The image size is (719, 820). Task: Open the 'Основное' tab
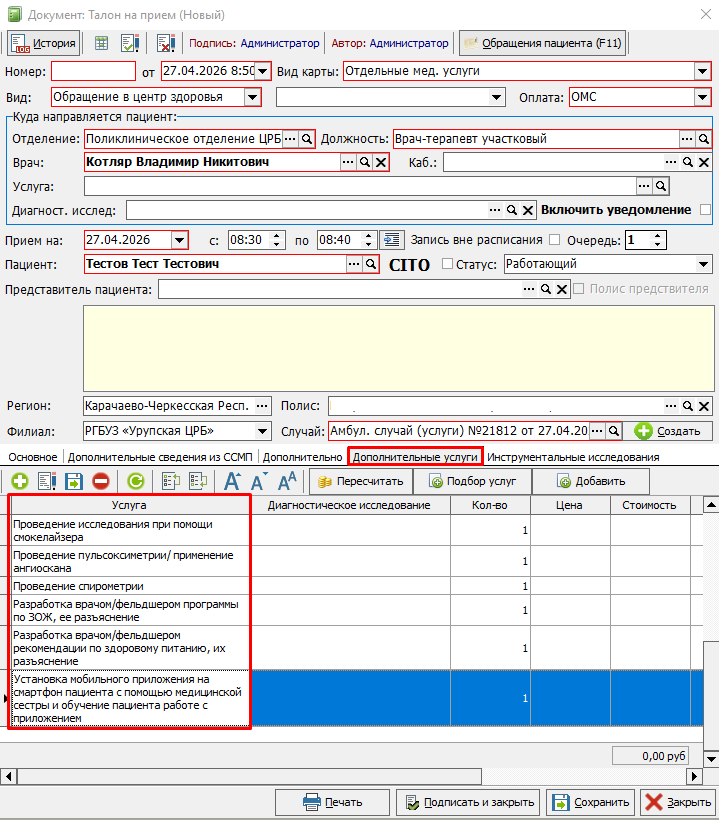pyautogui.click(x=33, y=457)
